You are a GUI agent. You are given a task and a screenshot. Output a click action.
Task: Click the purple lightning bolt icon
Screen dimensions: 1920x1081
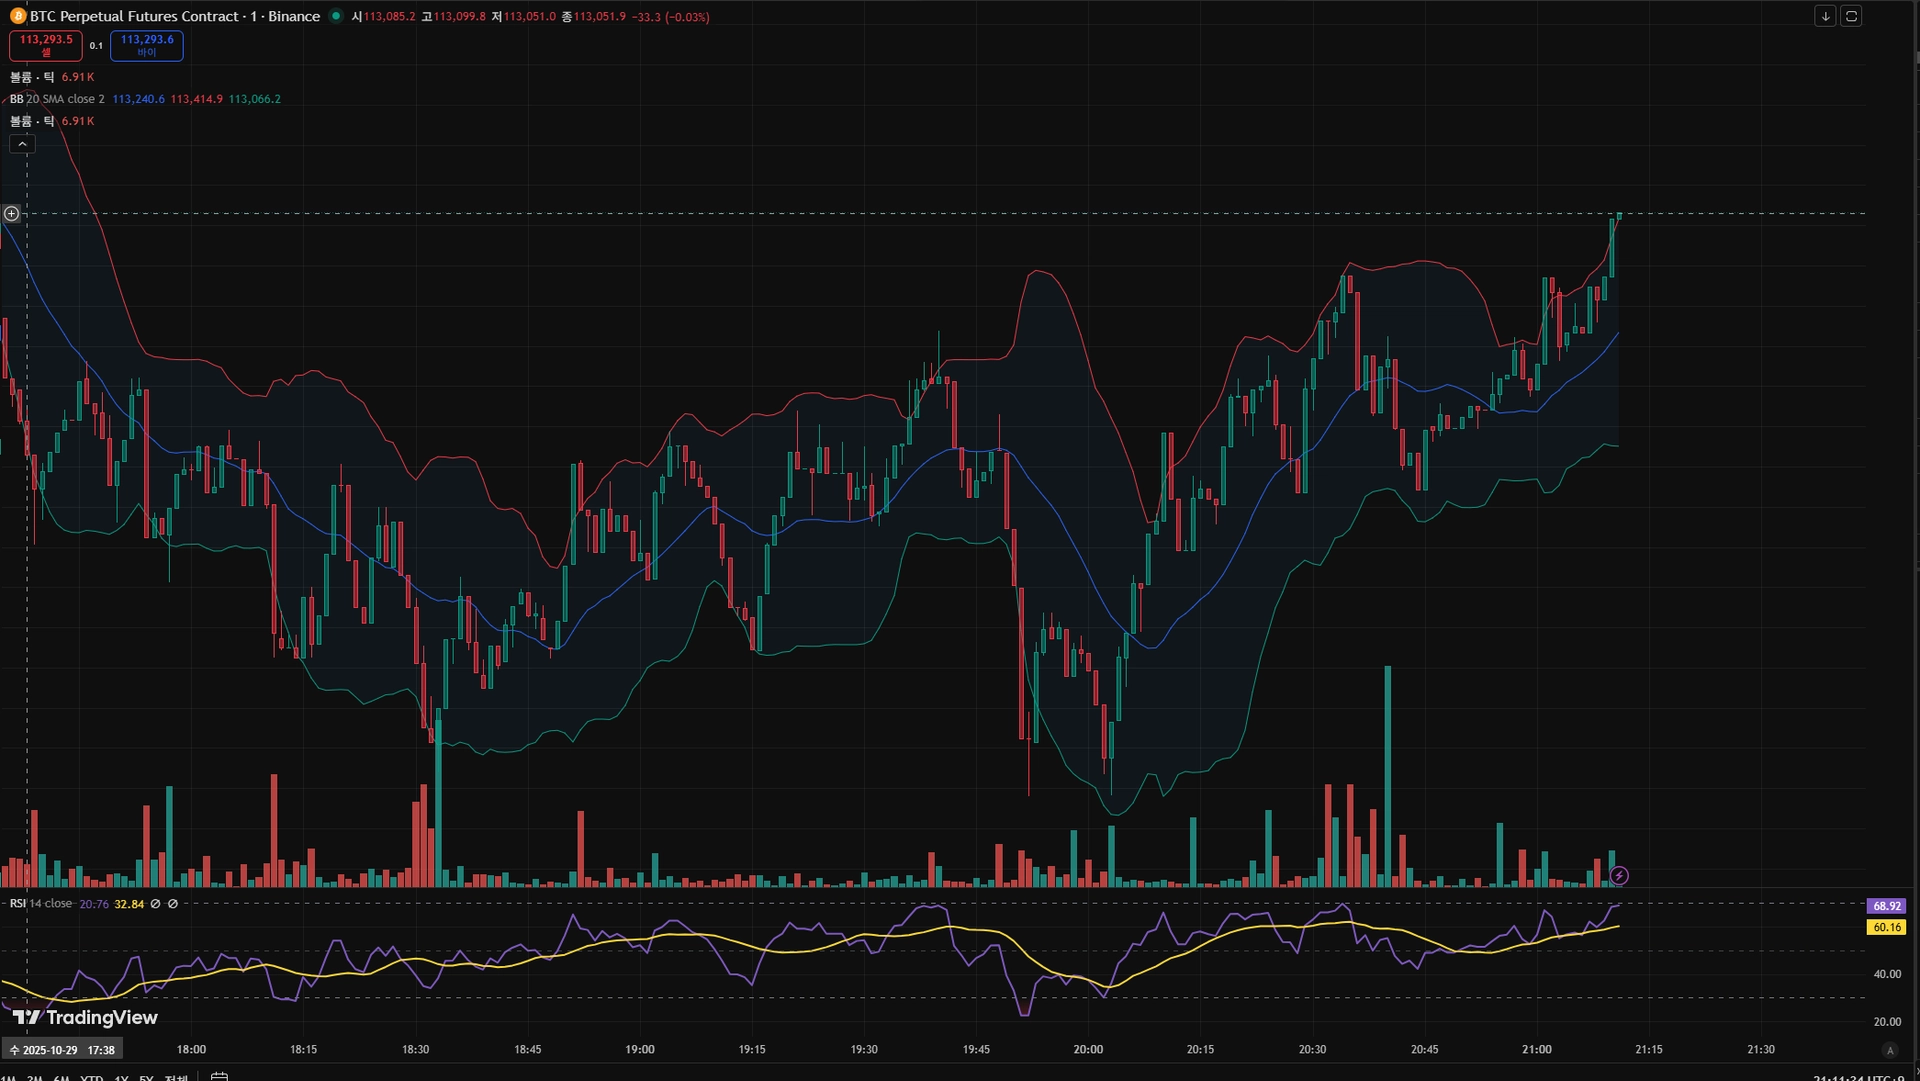point(1618,876)
